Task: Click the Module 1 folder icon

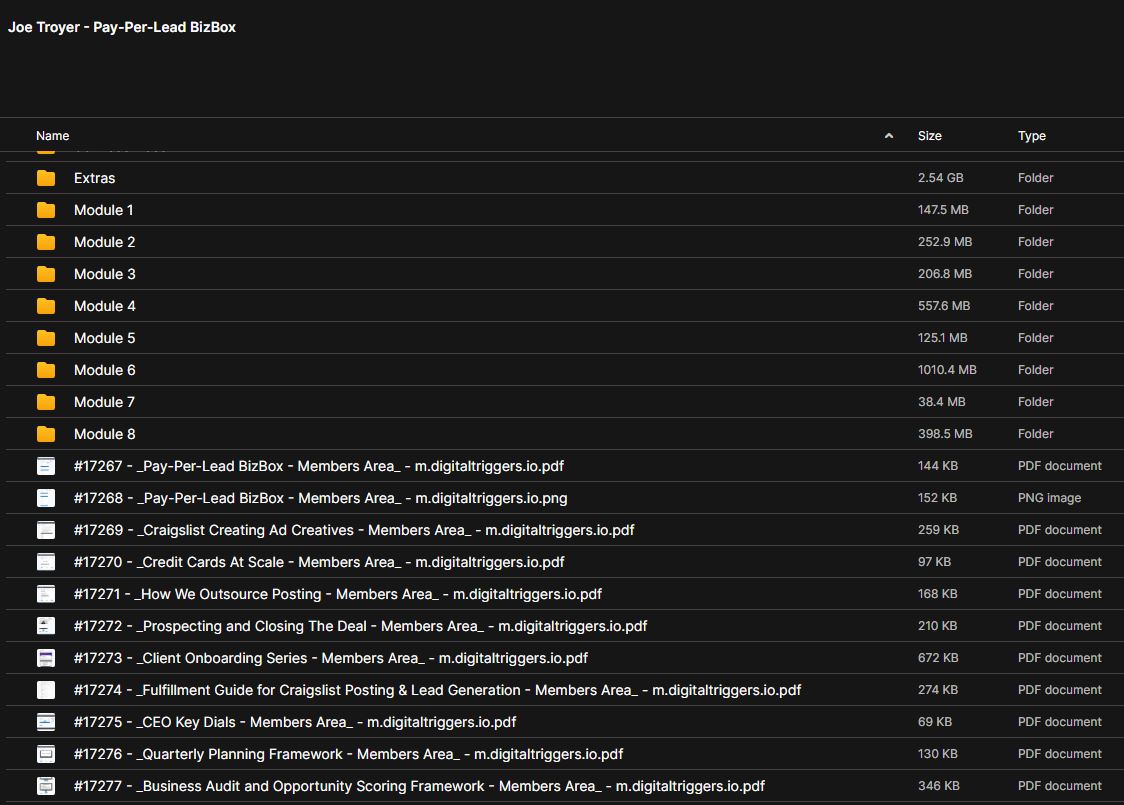Action: point(46,210)
